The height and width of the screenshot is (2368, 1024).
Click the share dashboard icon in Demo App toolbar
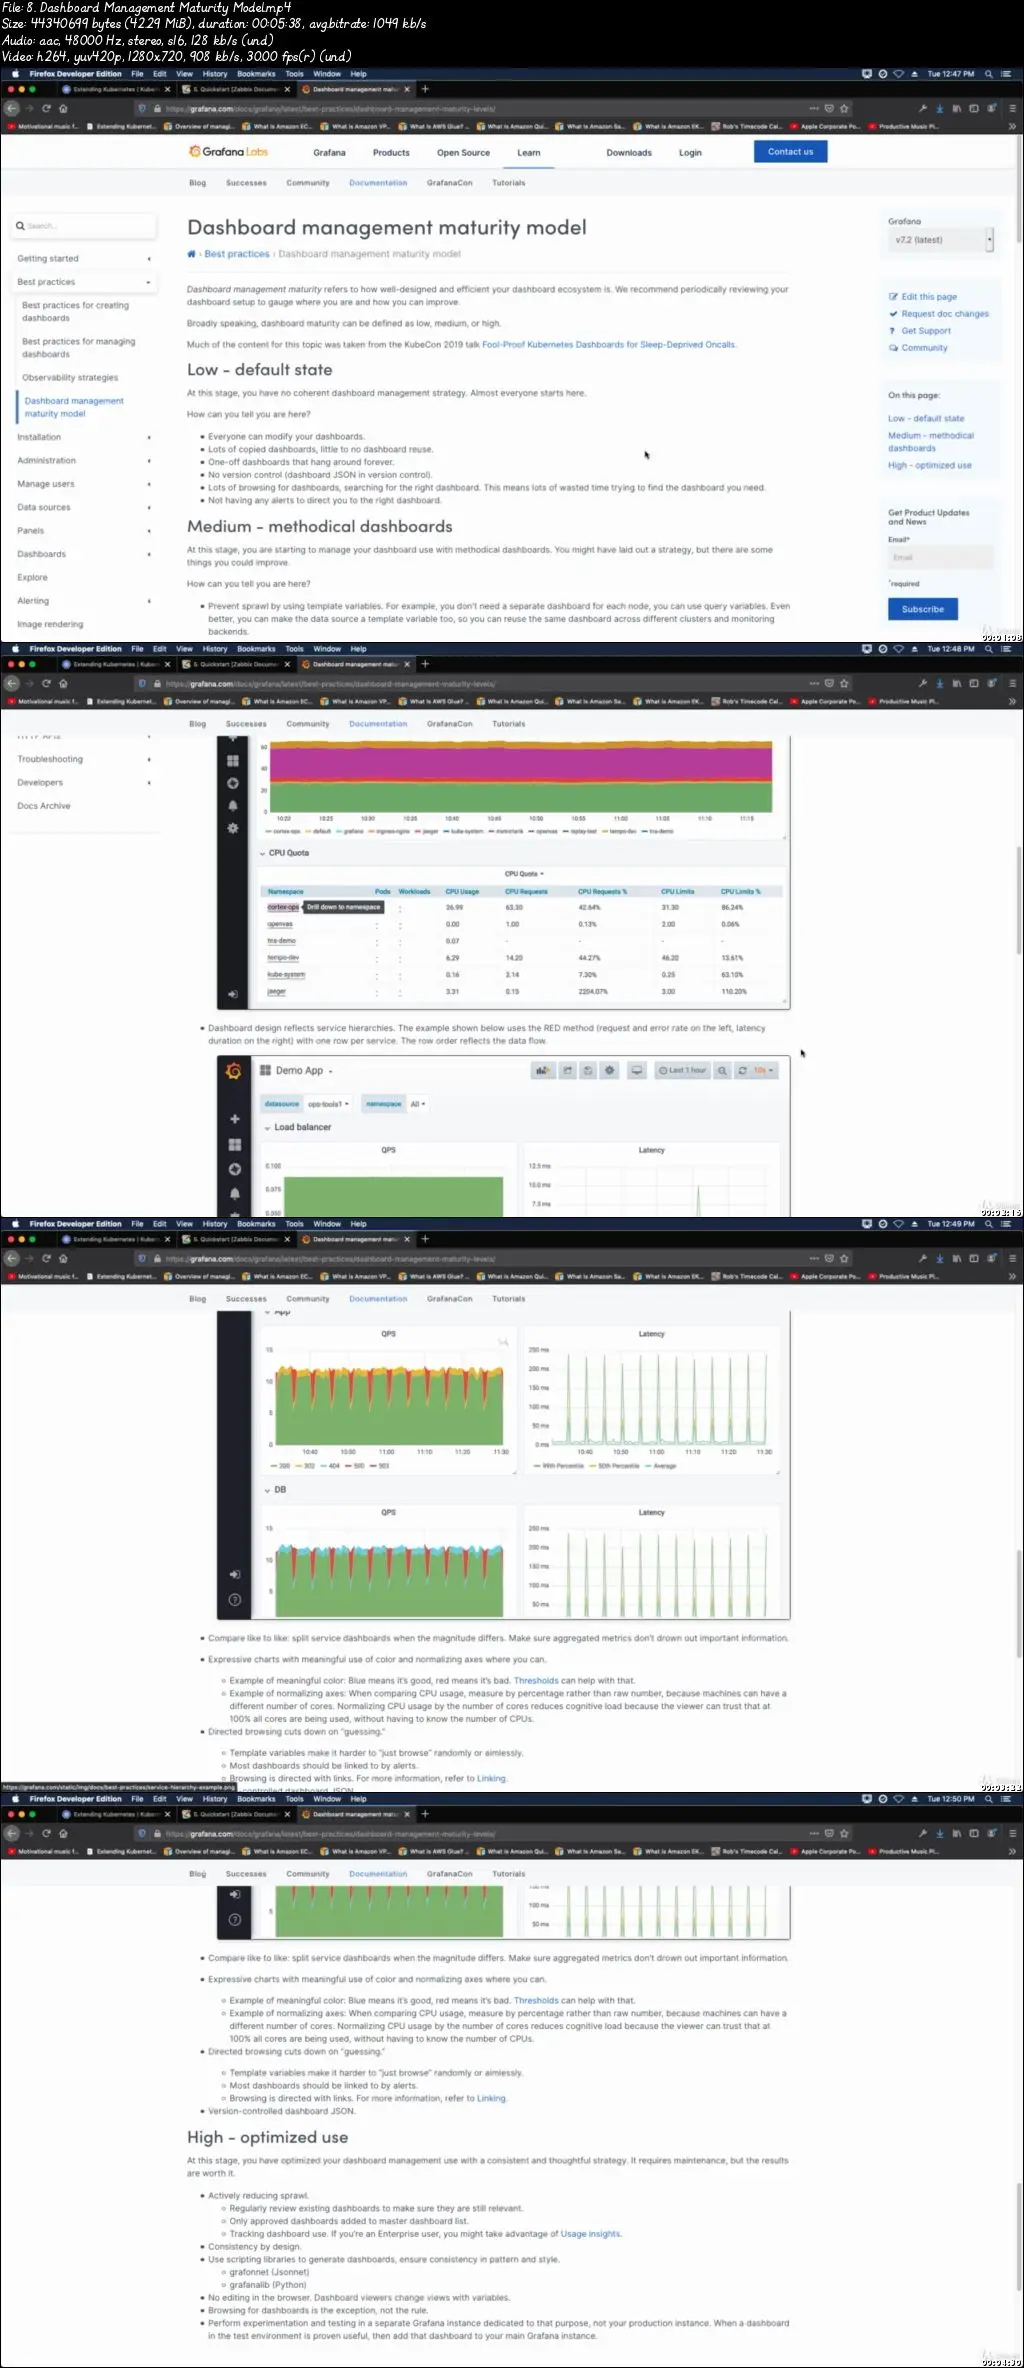[567, 1070]
